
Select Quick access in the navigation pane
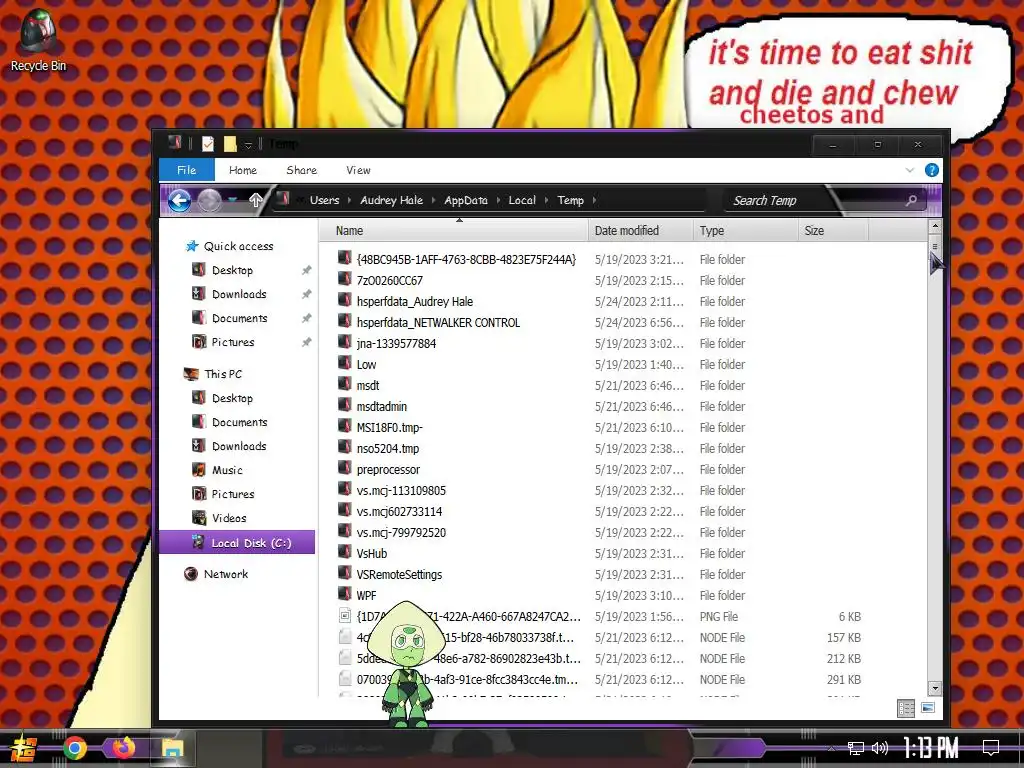point(238,246)
